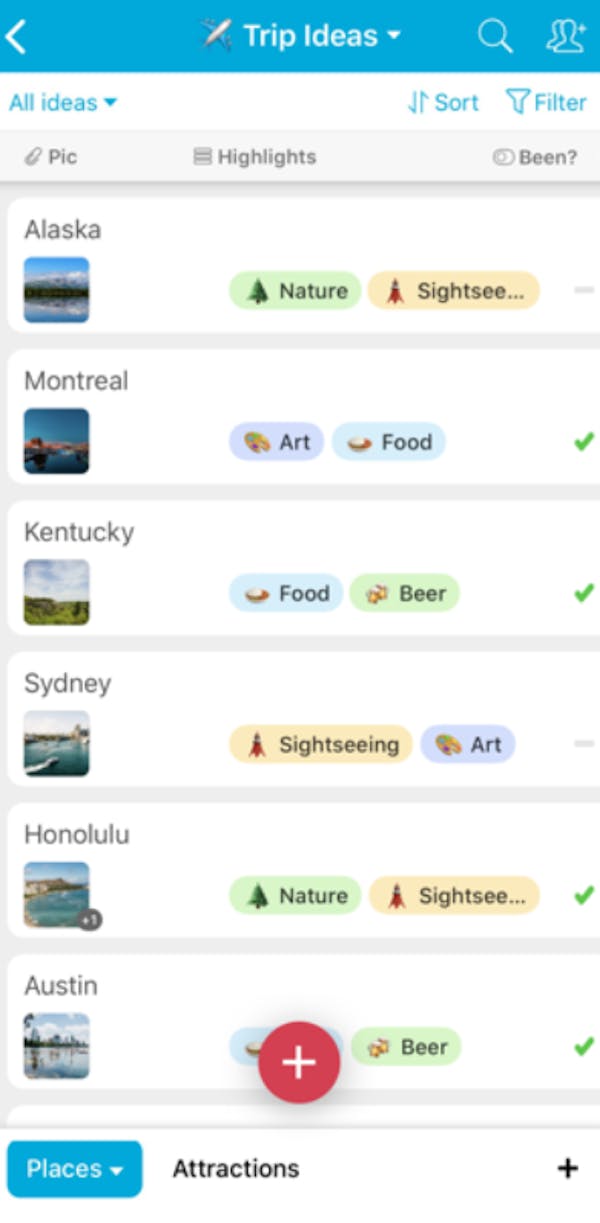Mark Sydney as visited via its dash toggle
This screenshot has width=600, height=1223.
click(583, 744)
